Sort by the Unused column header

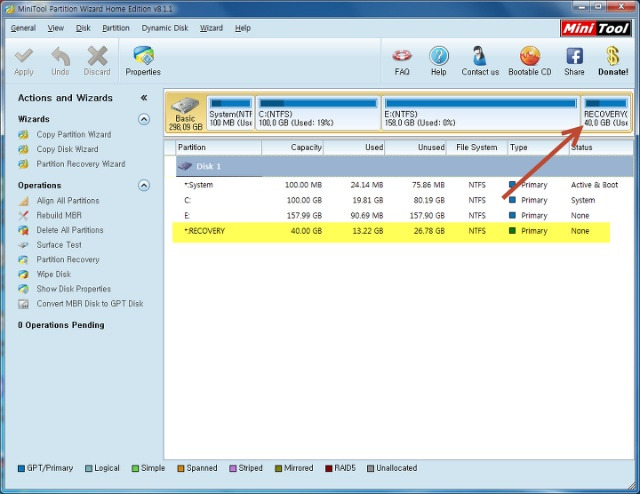click(415, 147)
